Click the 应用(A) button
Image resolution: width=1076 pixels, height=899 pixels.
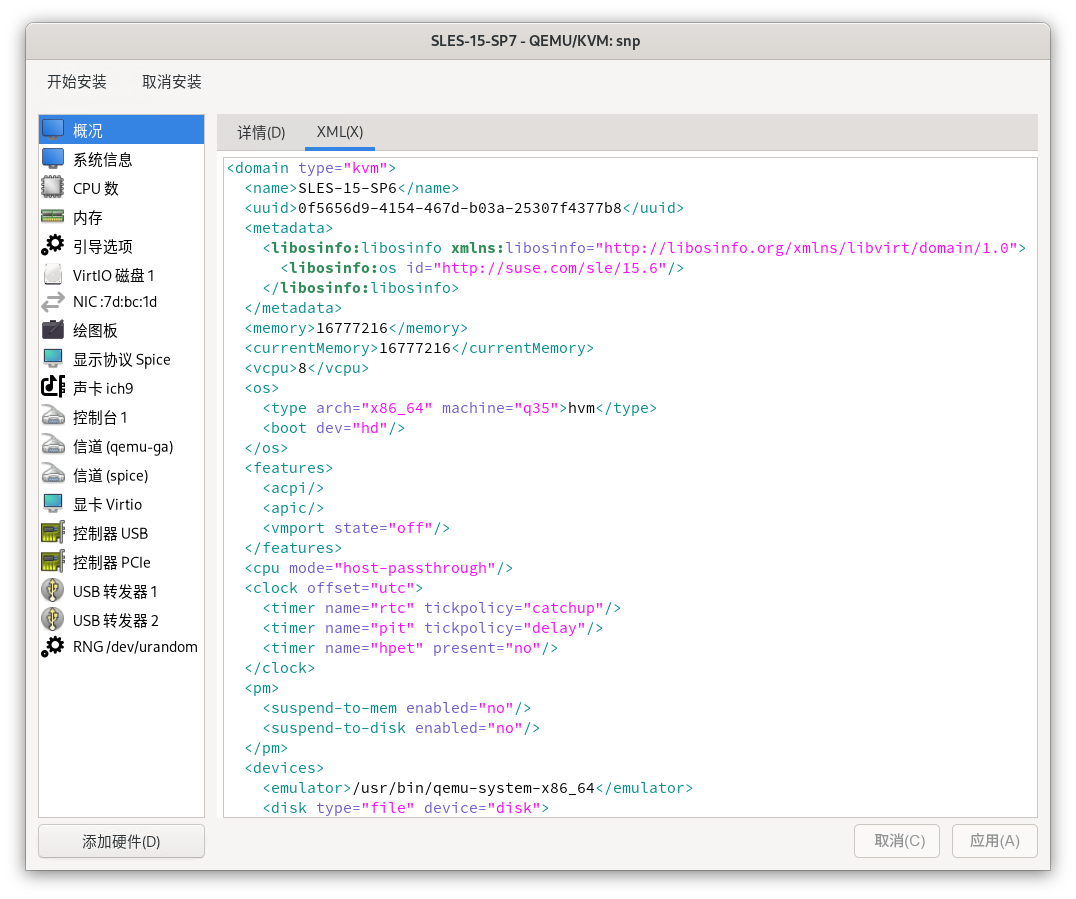tap(994, 841)
